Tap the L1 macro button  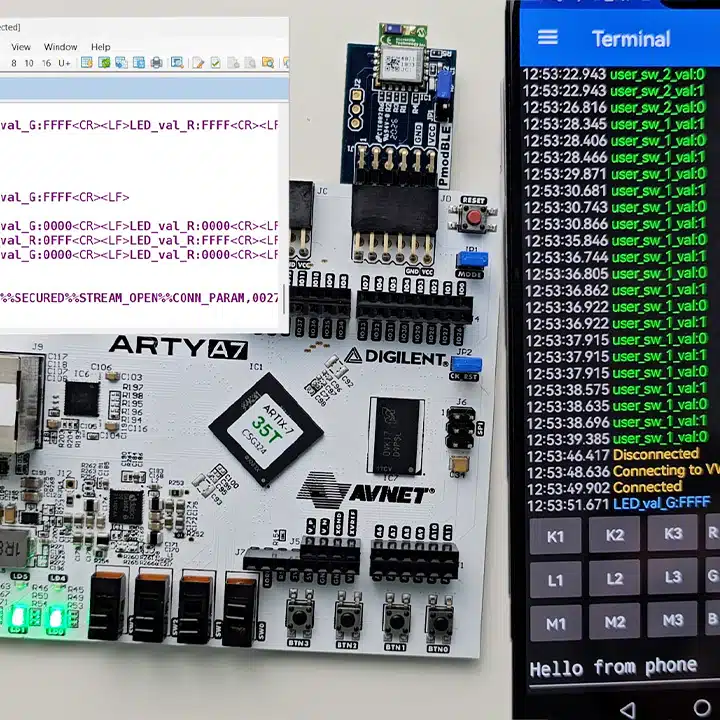point(555,580)
